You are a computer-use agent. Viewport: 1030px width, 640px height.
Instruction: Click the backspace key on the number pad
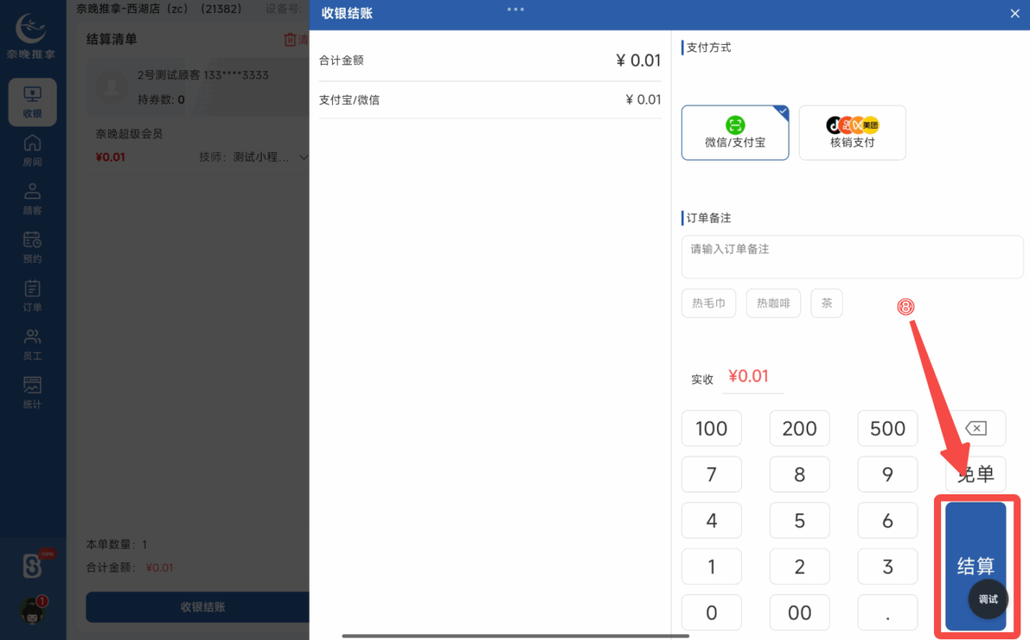point(975,428)
